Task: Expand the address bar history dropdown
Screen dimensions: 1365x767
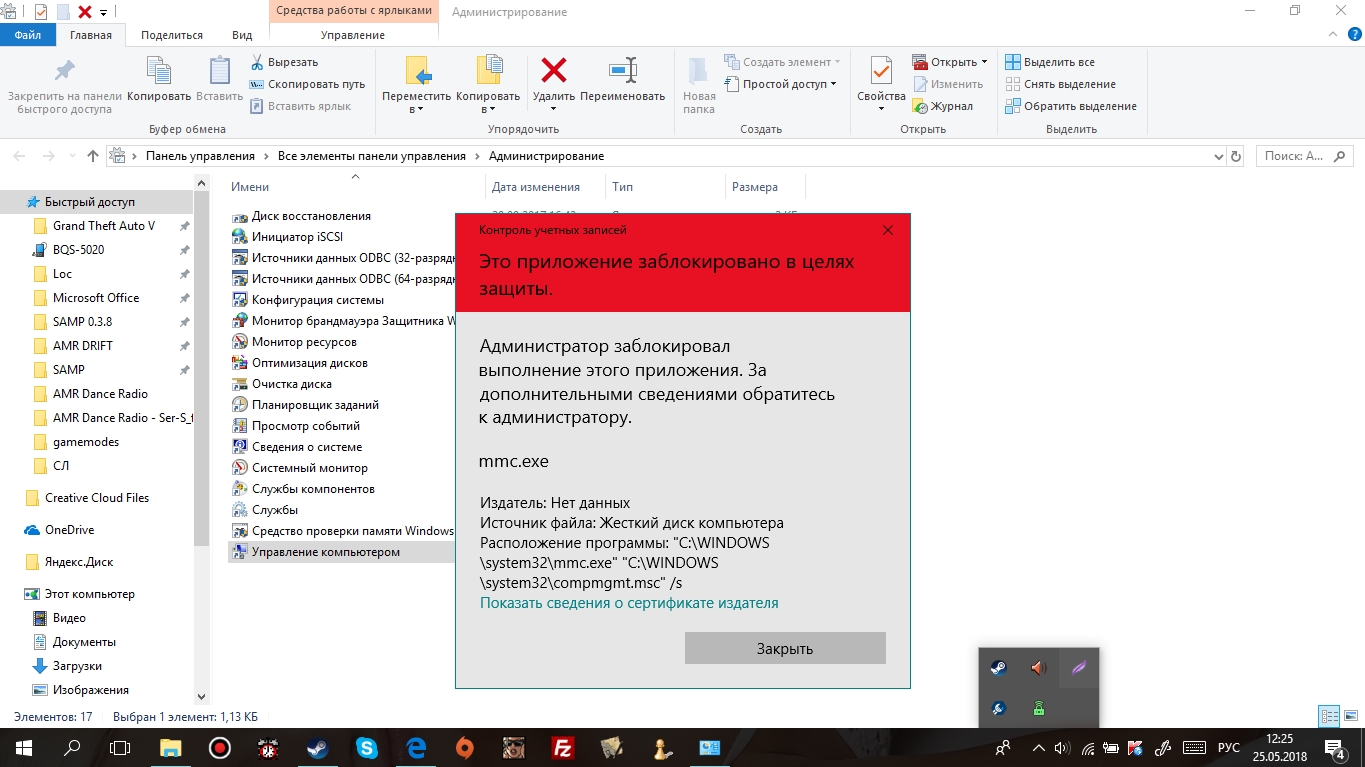Action: pyautogui.click(x=1218, y=156)
